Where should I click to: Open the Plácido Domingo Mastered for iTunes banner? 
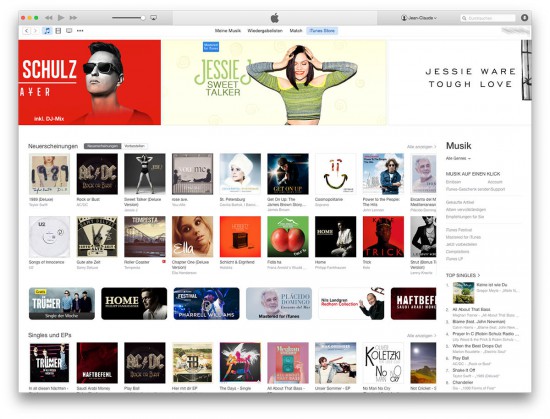(279, 304)
